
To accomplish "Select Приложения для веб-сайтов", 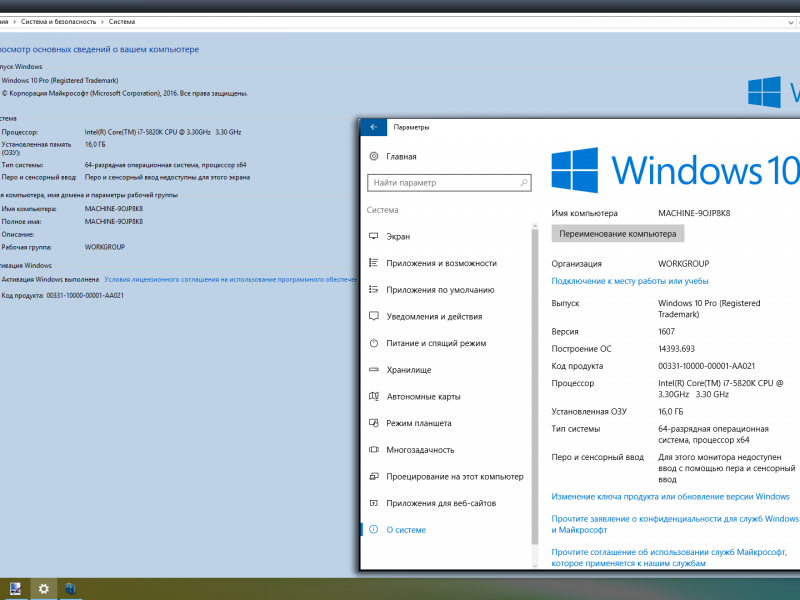I will 441,503.
